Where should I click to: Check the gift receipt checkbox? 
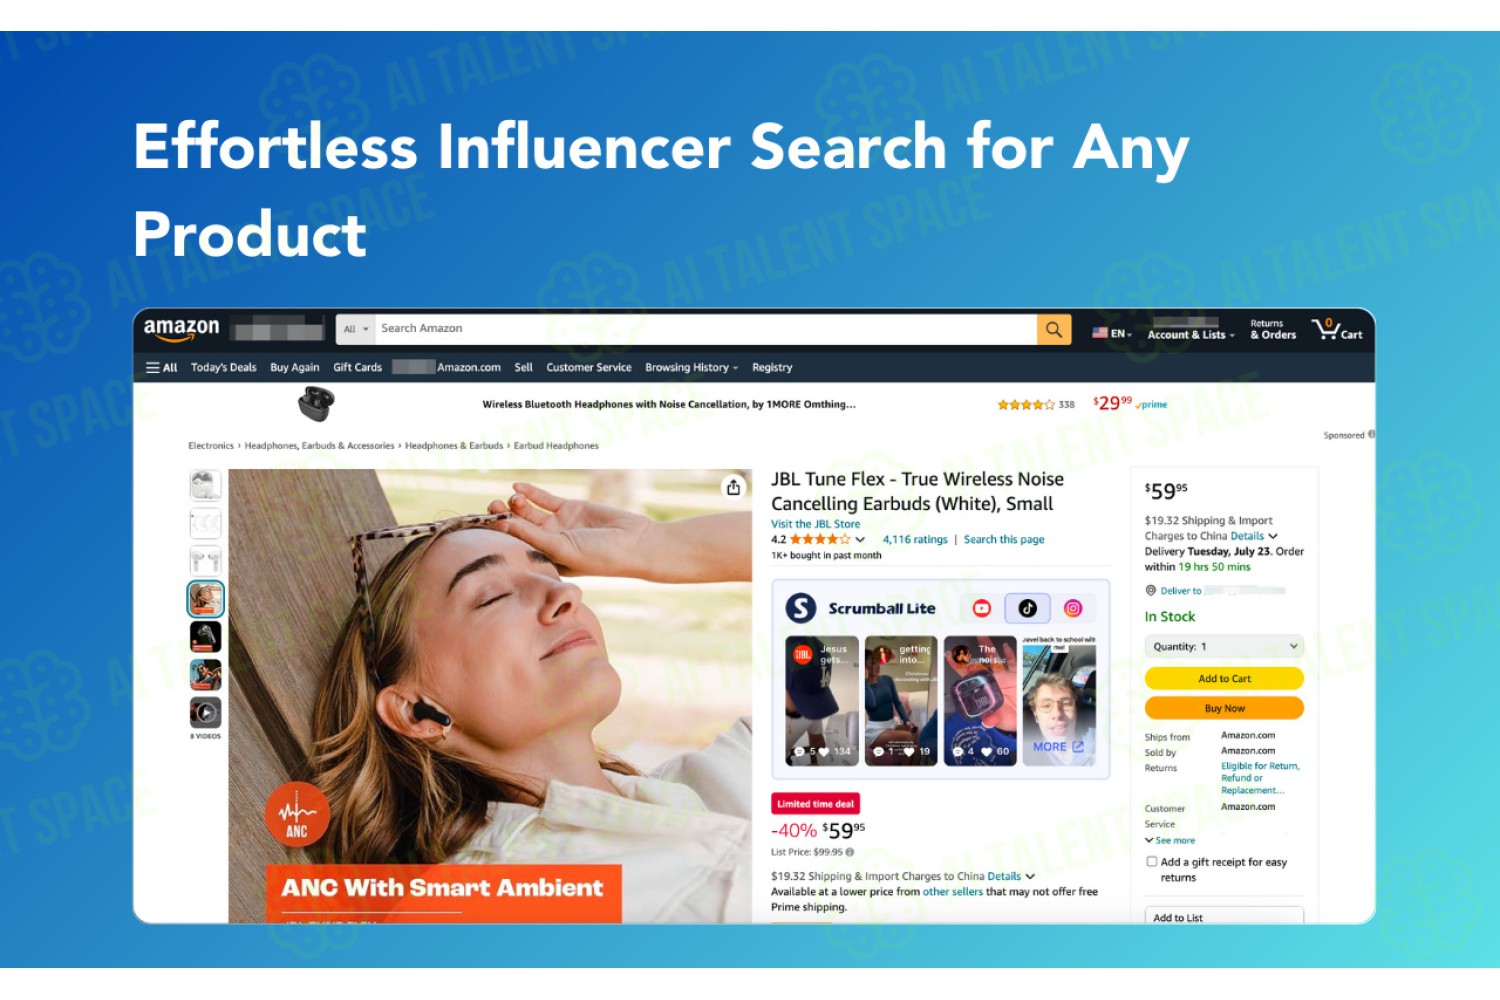point(1151,861)
